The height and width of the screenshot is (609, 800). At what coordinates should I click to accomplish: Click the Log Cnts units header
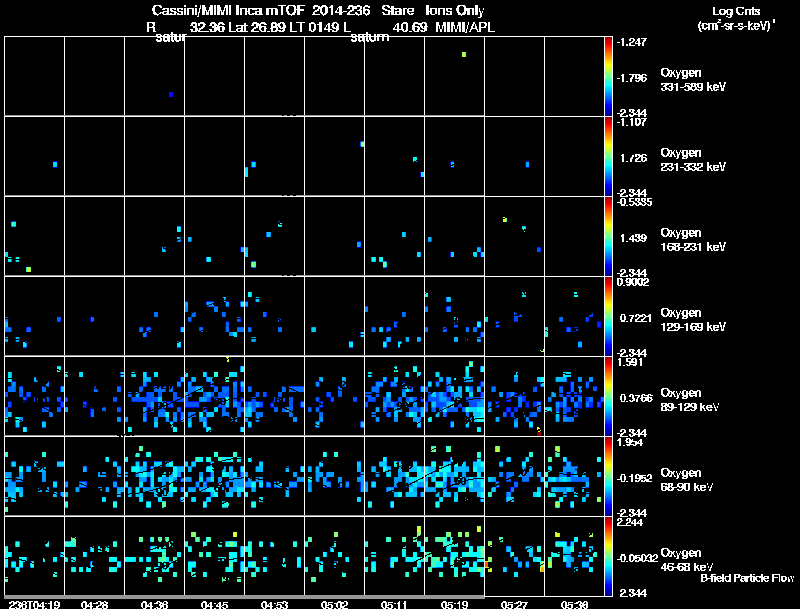pos(734,17)
